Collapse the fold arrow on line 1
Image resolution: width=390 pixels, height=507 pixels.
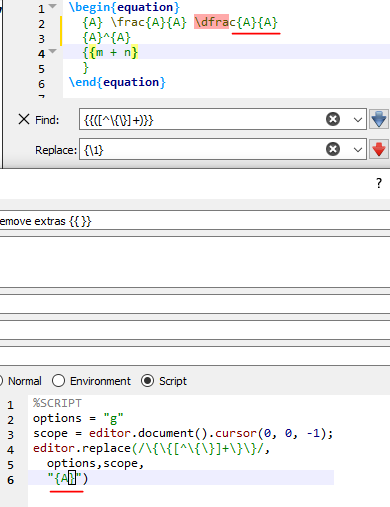point(52,6)
